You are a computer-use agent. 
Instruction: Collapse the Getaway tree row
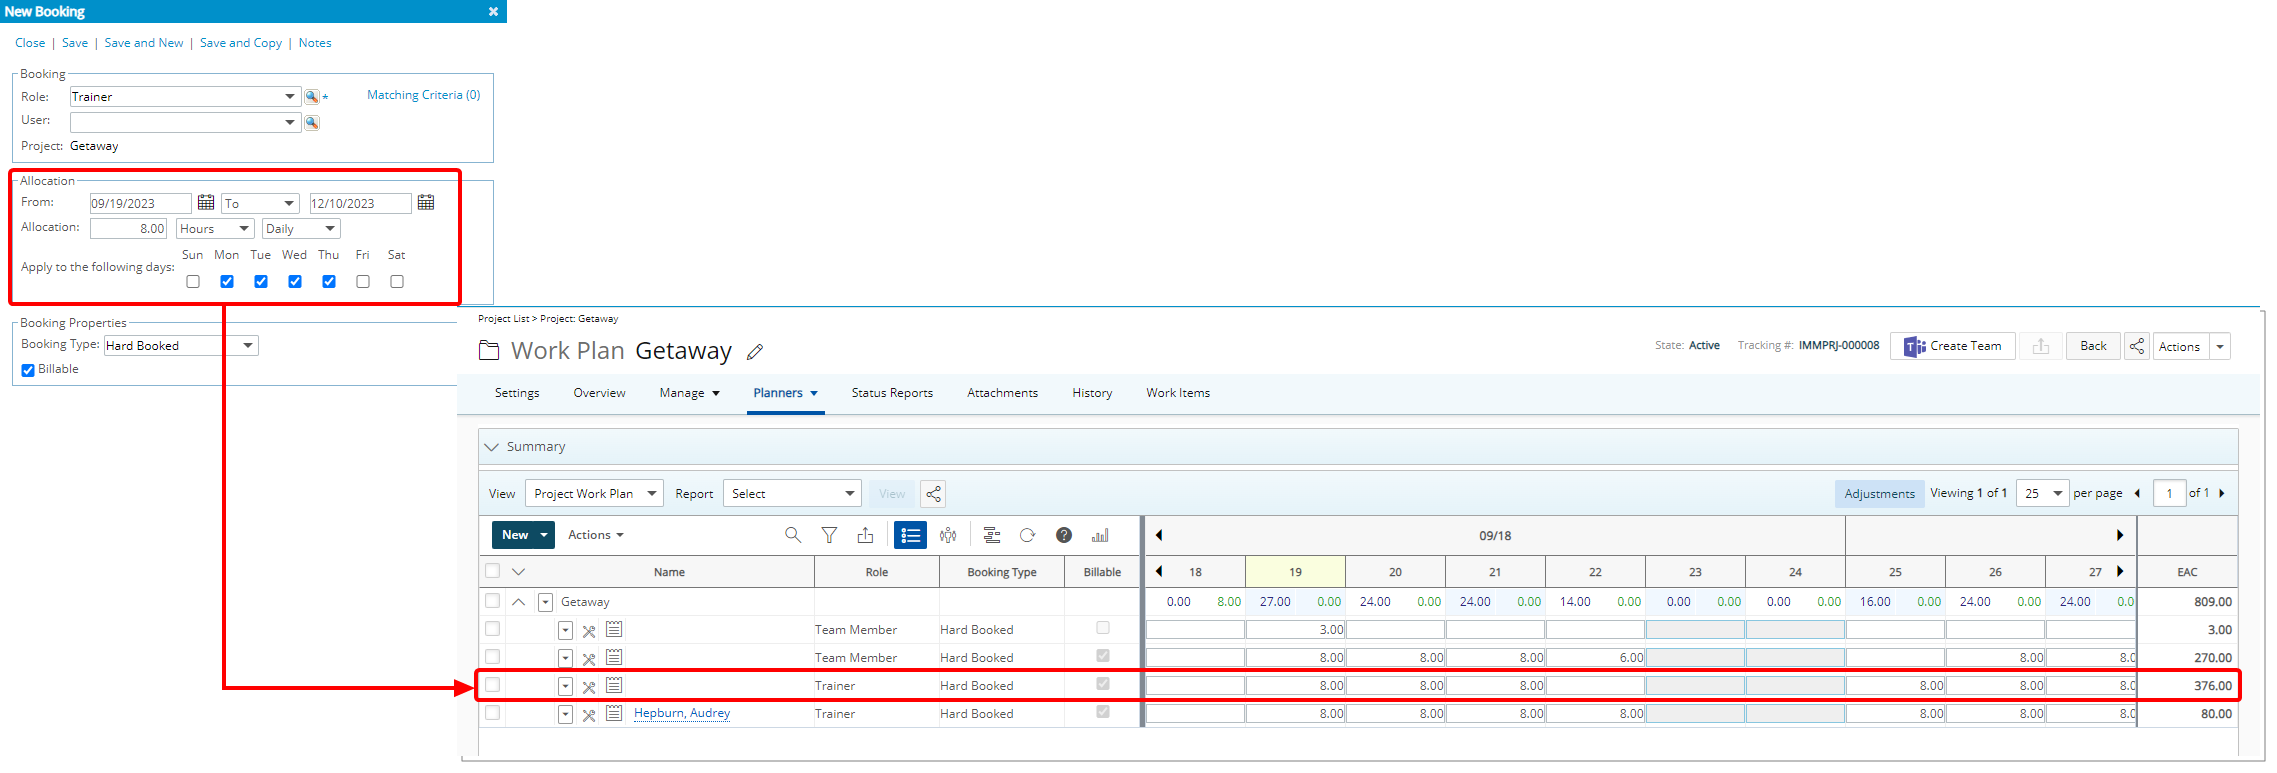pyautogui.click(x=518, y=602)
